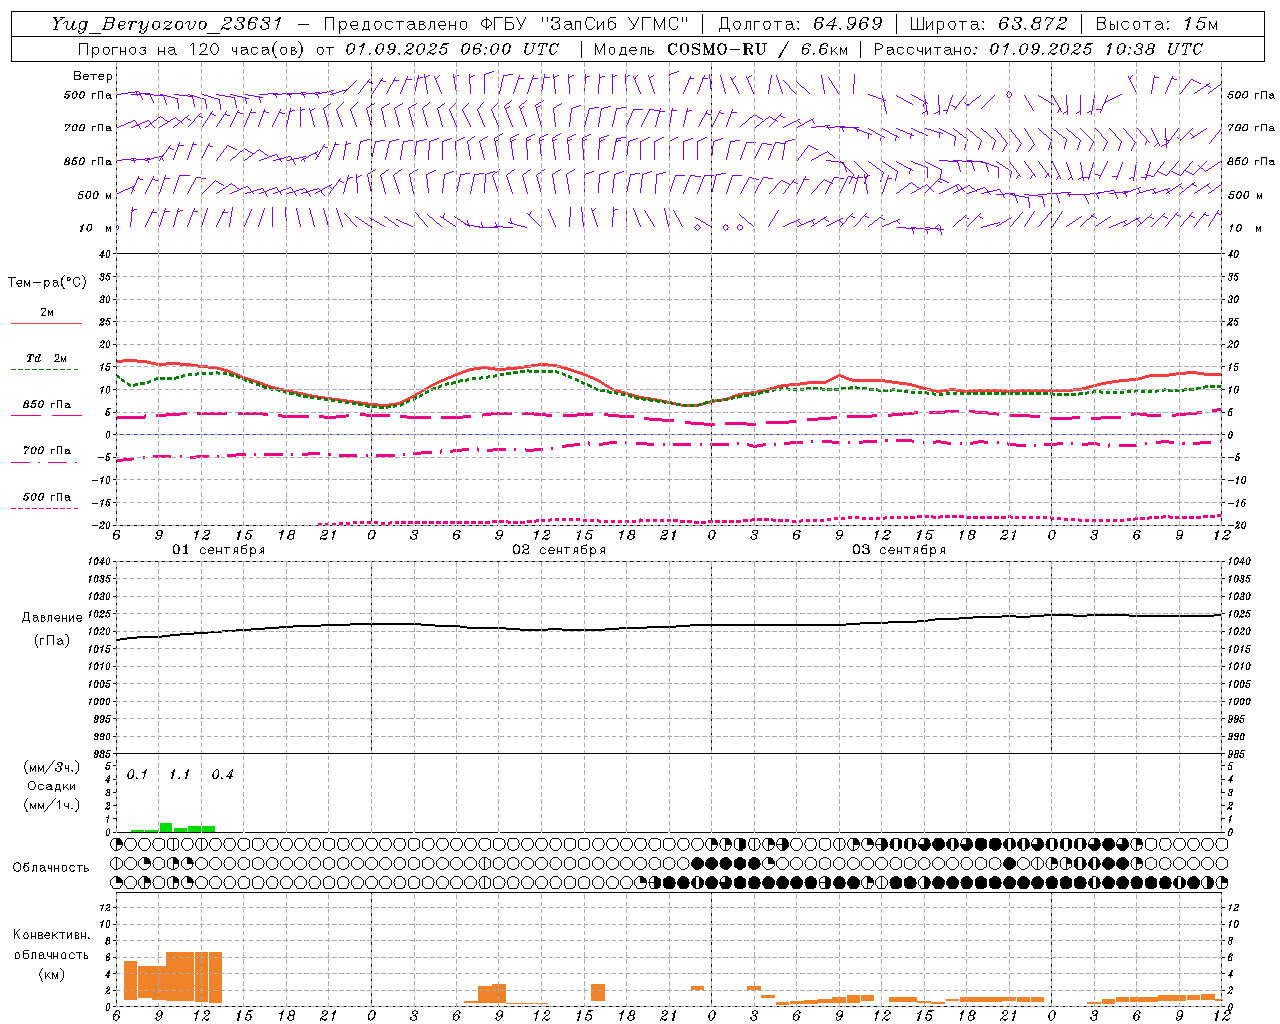Click the Облачность cloudiness label
The width and height of the screenshot is (1280, 1024).
coord(51,867)
